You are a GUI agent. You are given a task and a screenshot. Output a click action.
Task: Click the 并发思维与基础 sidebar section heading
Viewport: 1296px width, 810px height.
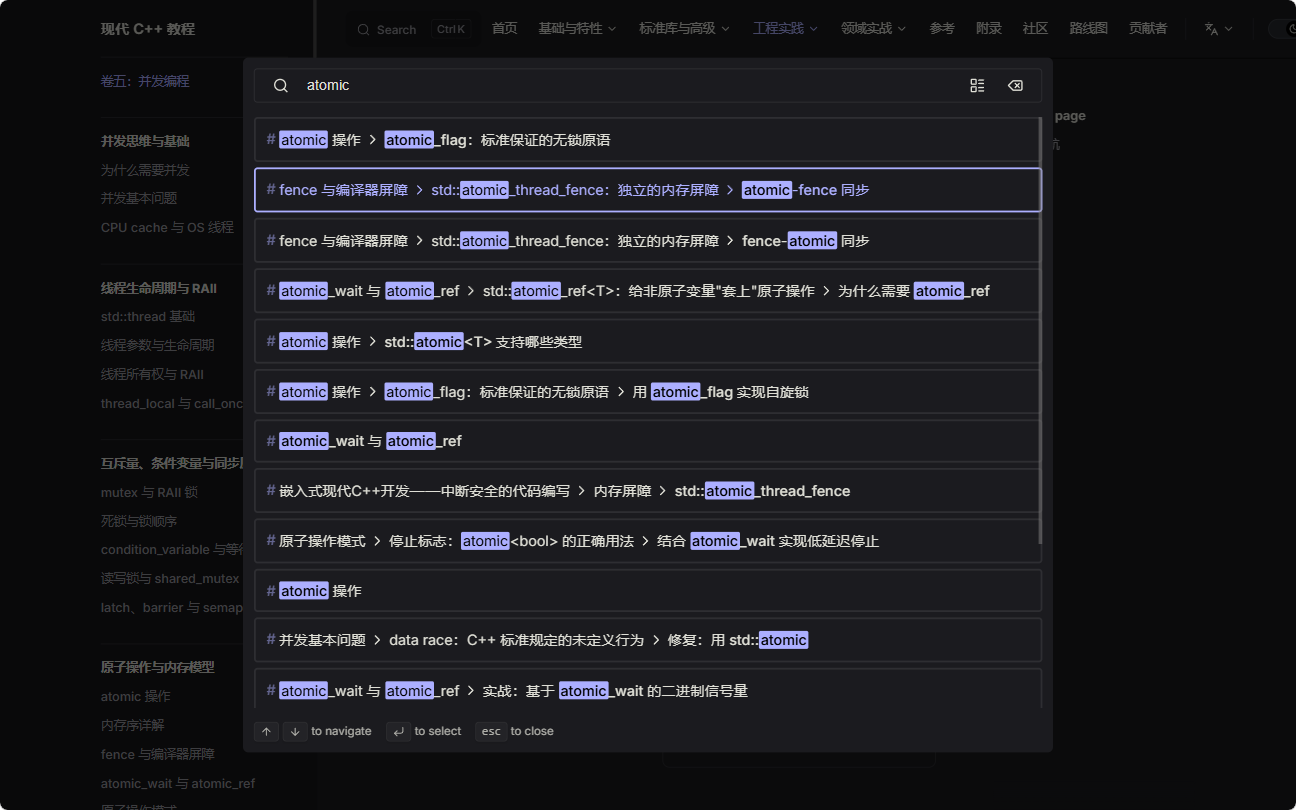tap(145, 141)
